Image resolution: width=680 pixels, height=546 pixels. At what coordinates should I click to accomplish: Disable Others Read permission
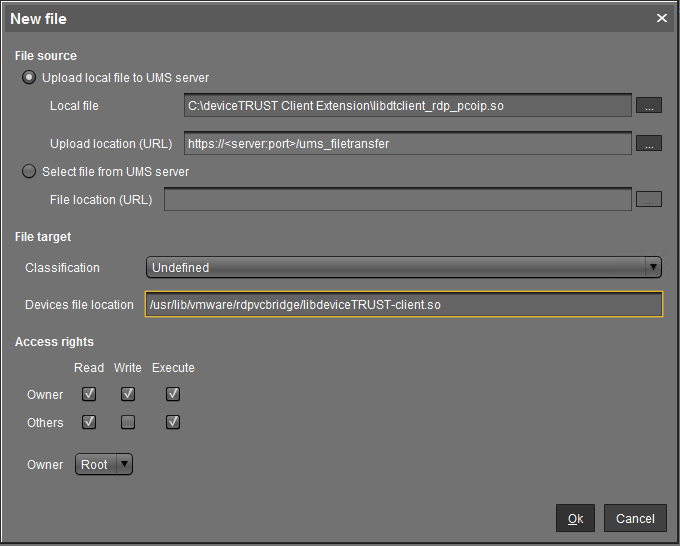tap(89, 422)
